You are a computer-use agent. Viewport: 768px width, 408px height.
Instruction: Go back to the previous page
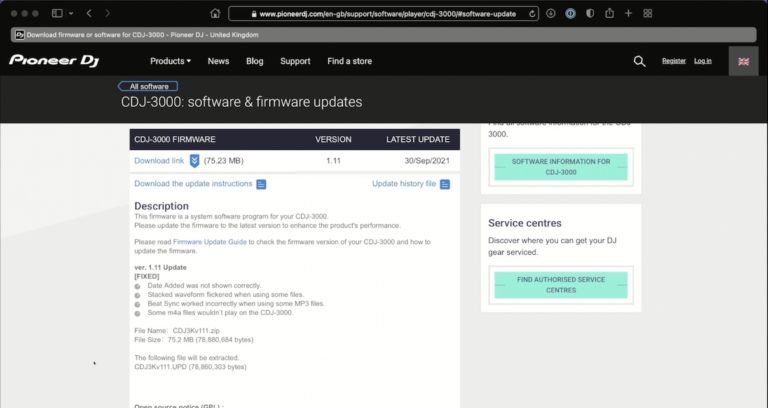pyautogui.click(x=89, y=14)
